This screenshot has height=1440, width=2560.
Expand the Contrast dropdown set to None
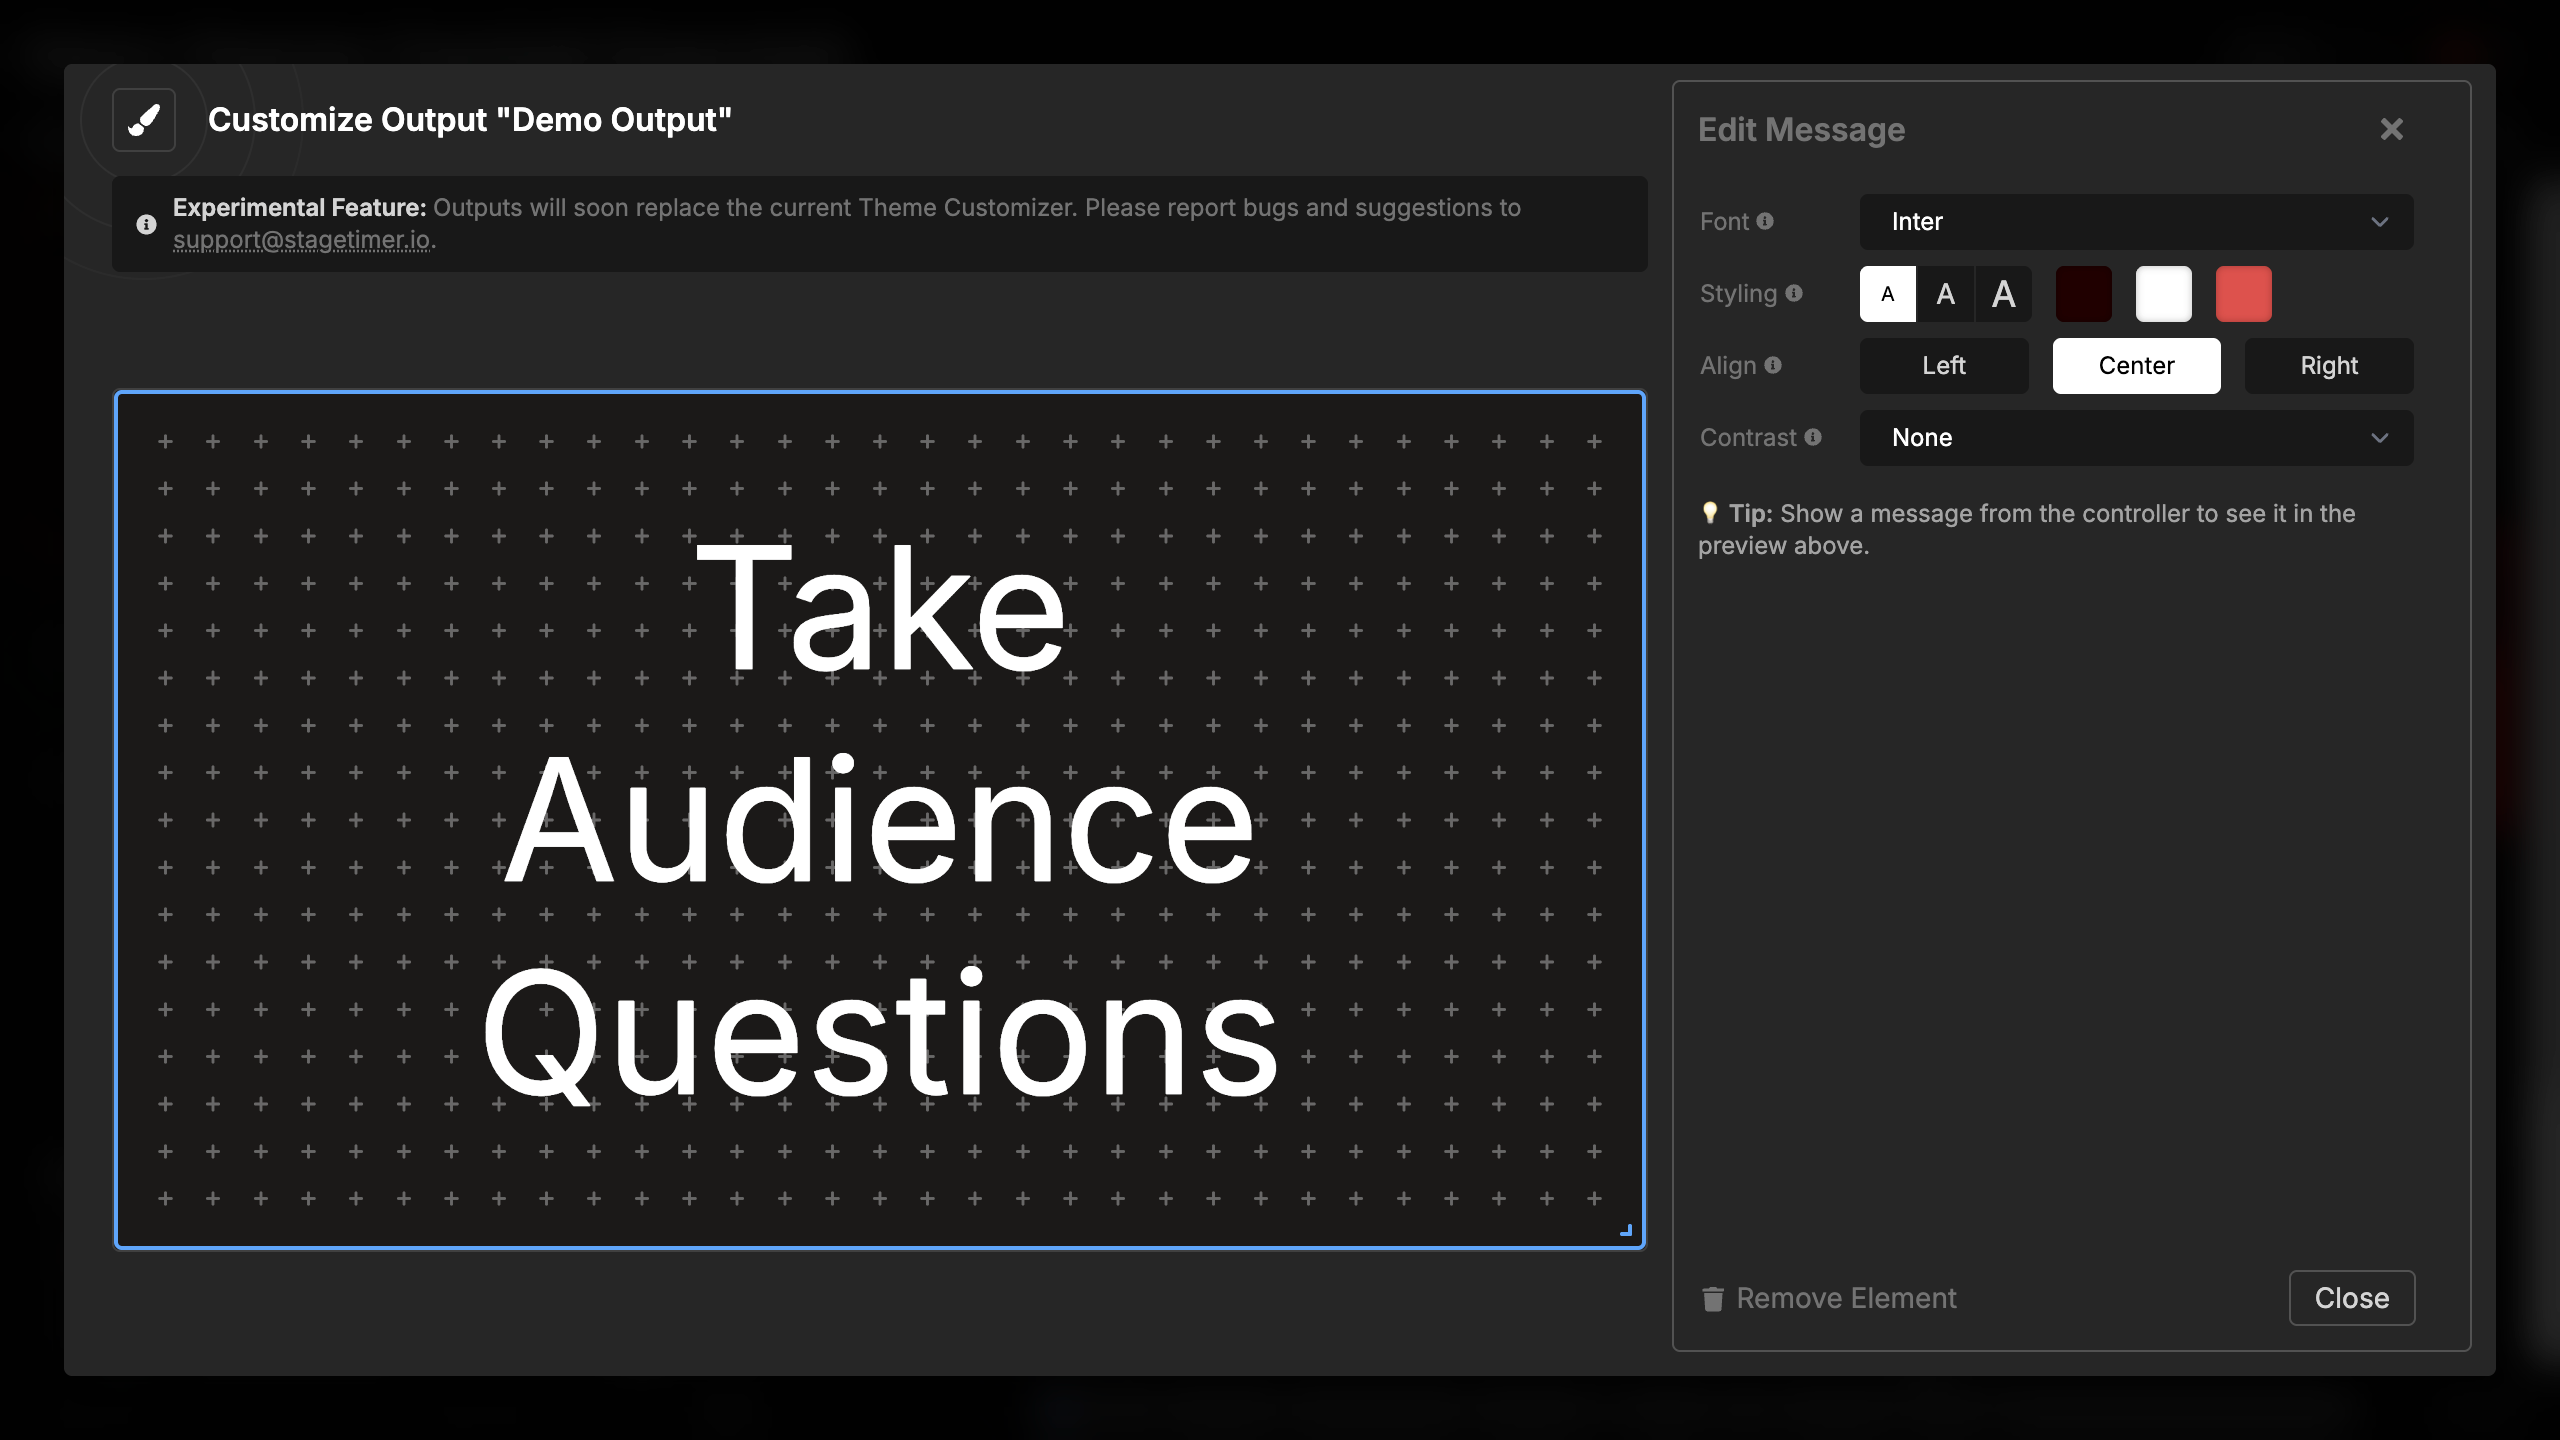(2136, 438)
